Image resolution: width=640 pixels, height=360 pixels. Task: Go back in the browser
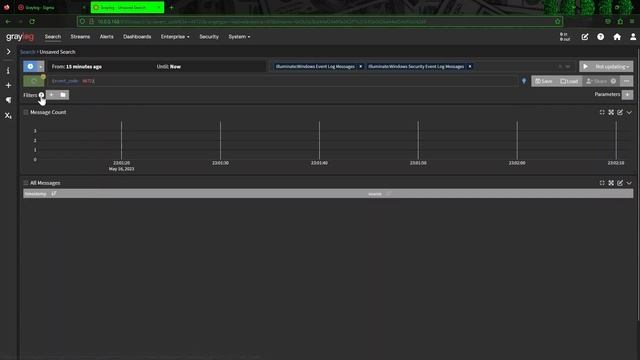[8, 22]
